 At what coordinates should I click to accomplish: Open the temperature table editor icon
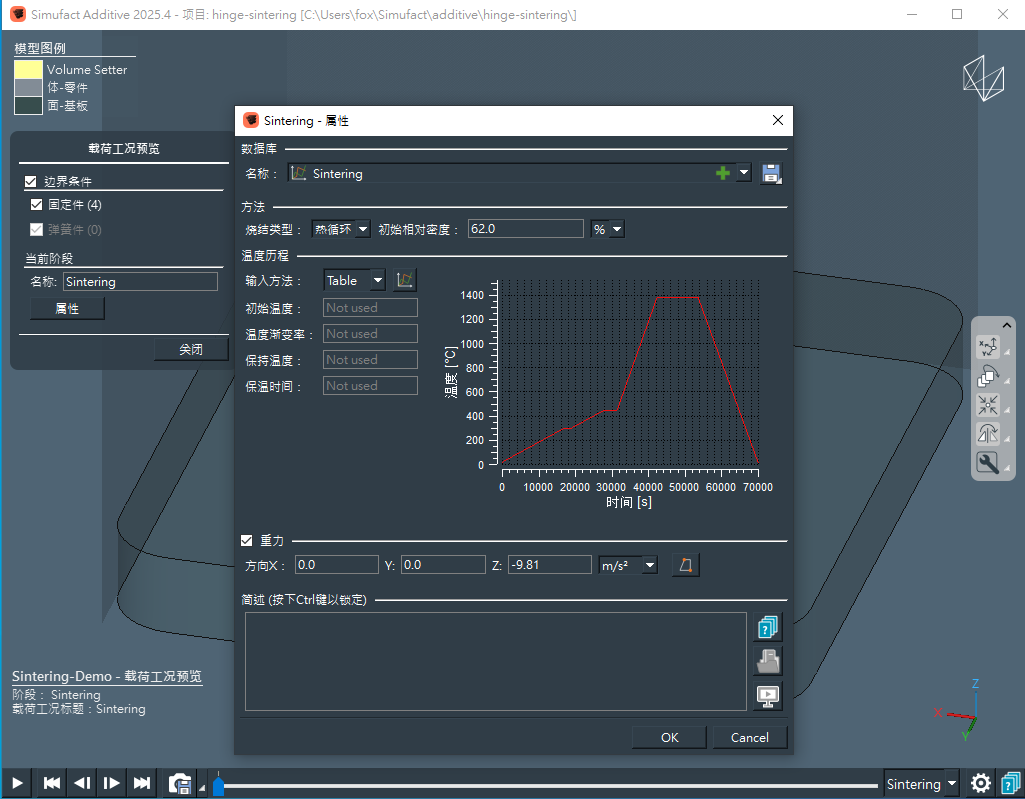tap(405, 280)
